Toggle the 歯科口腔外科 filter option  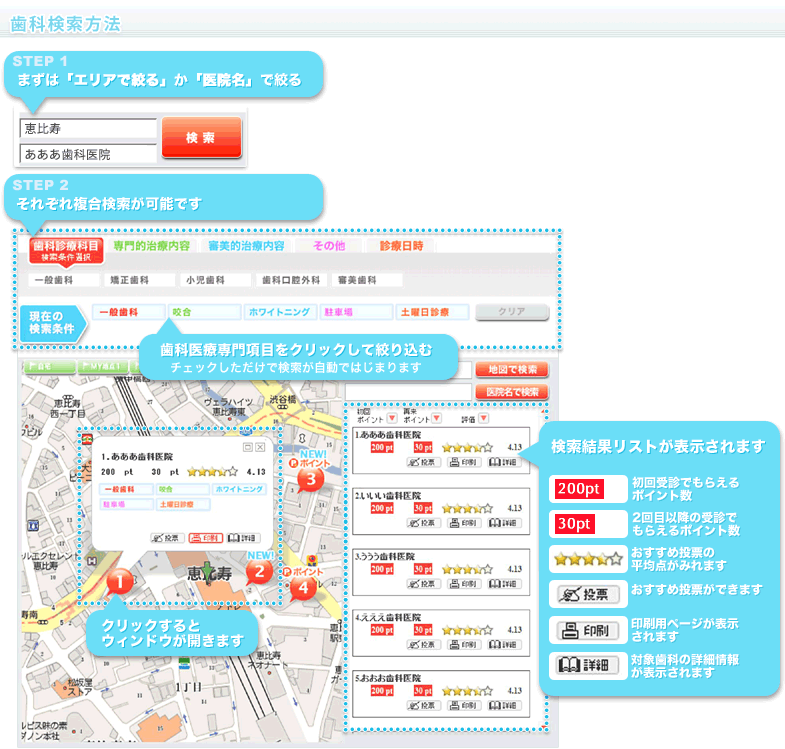(292, 280)
